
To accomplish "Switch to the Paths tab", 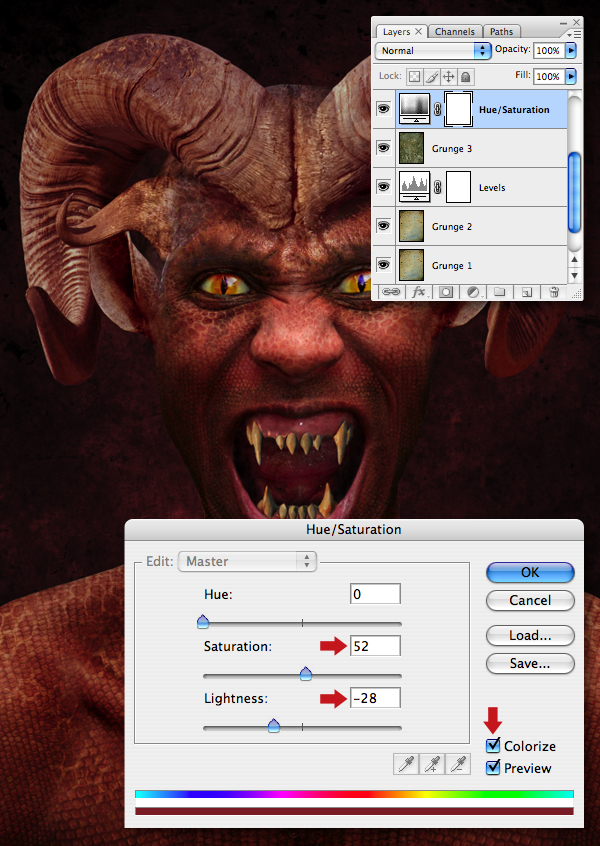I will click(502, 32).
